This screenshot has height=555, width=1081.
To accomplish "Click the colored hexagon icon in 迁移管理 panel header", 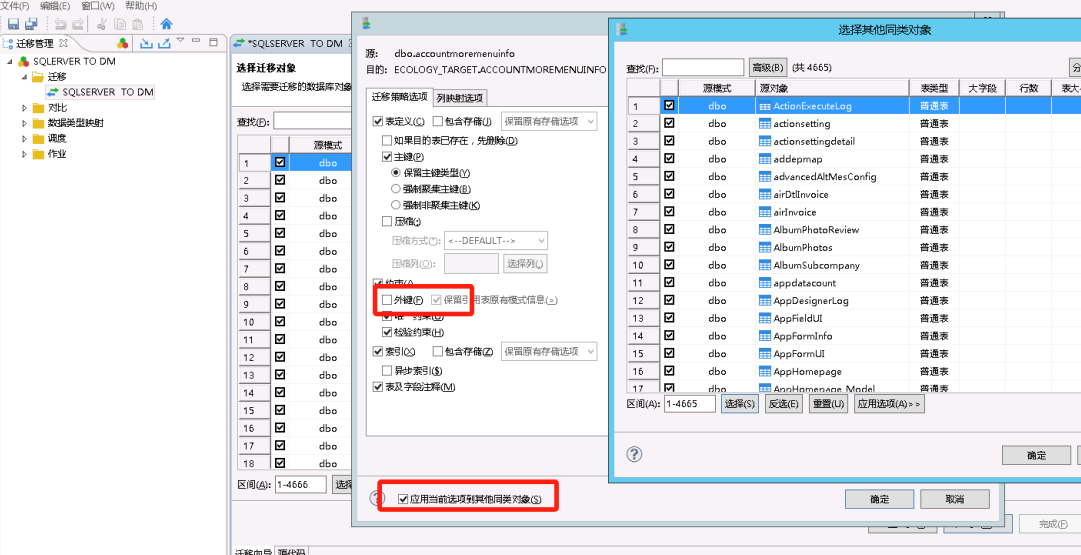I will tap(122, 43).
